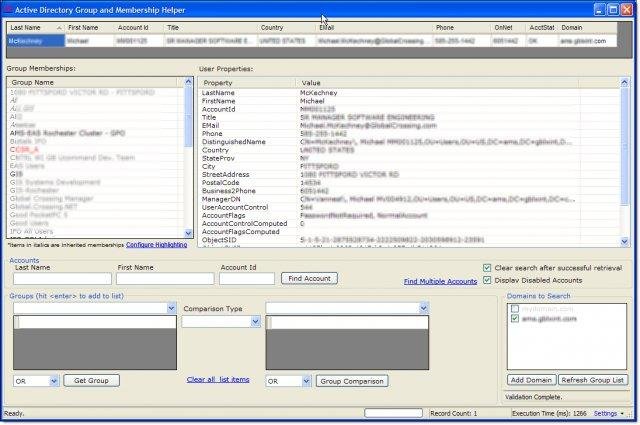Viewport: 640px width, 425px height.
Task: Click the application icon in title bar
Action: (9, 9)
